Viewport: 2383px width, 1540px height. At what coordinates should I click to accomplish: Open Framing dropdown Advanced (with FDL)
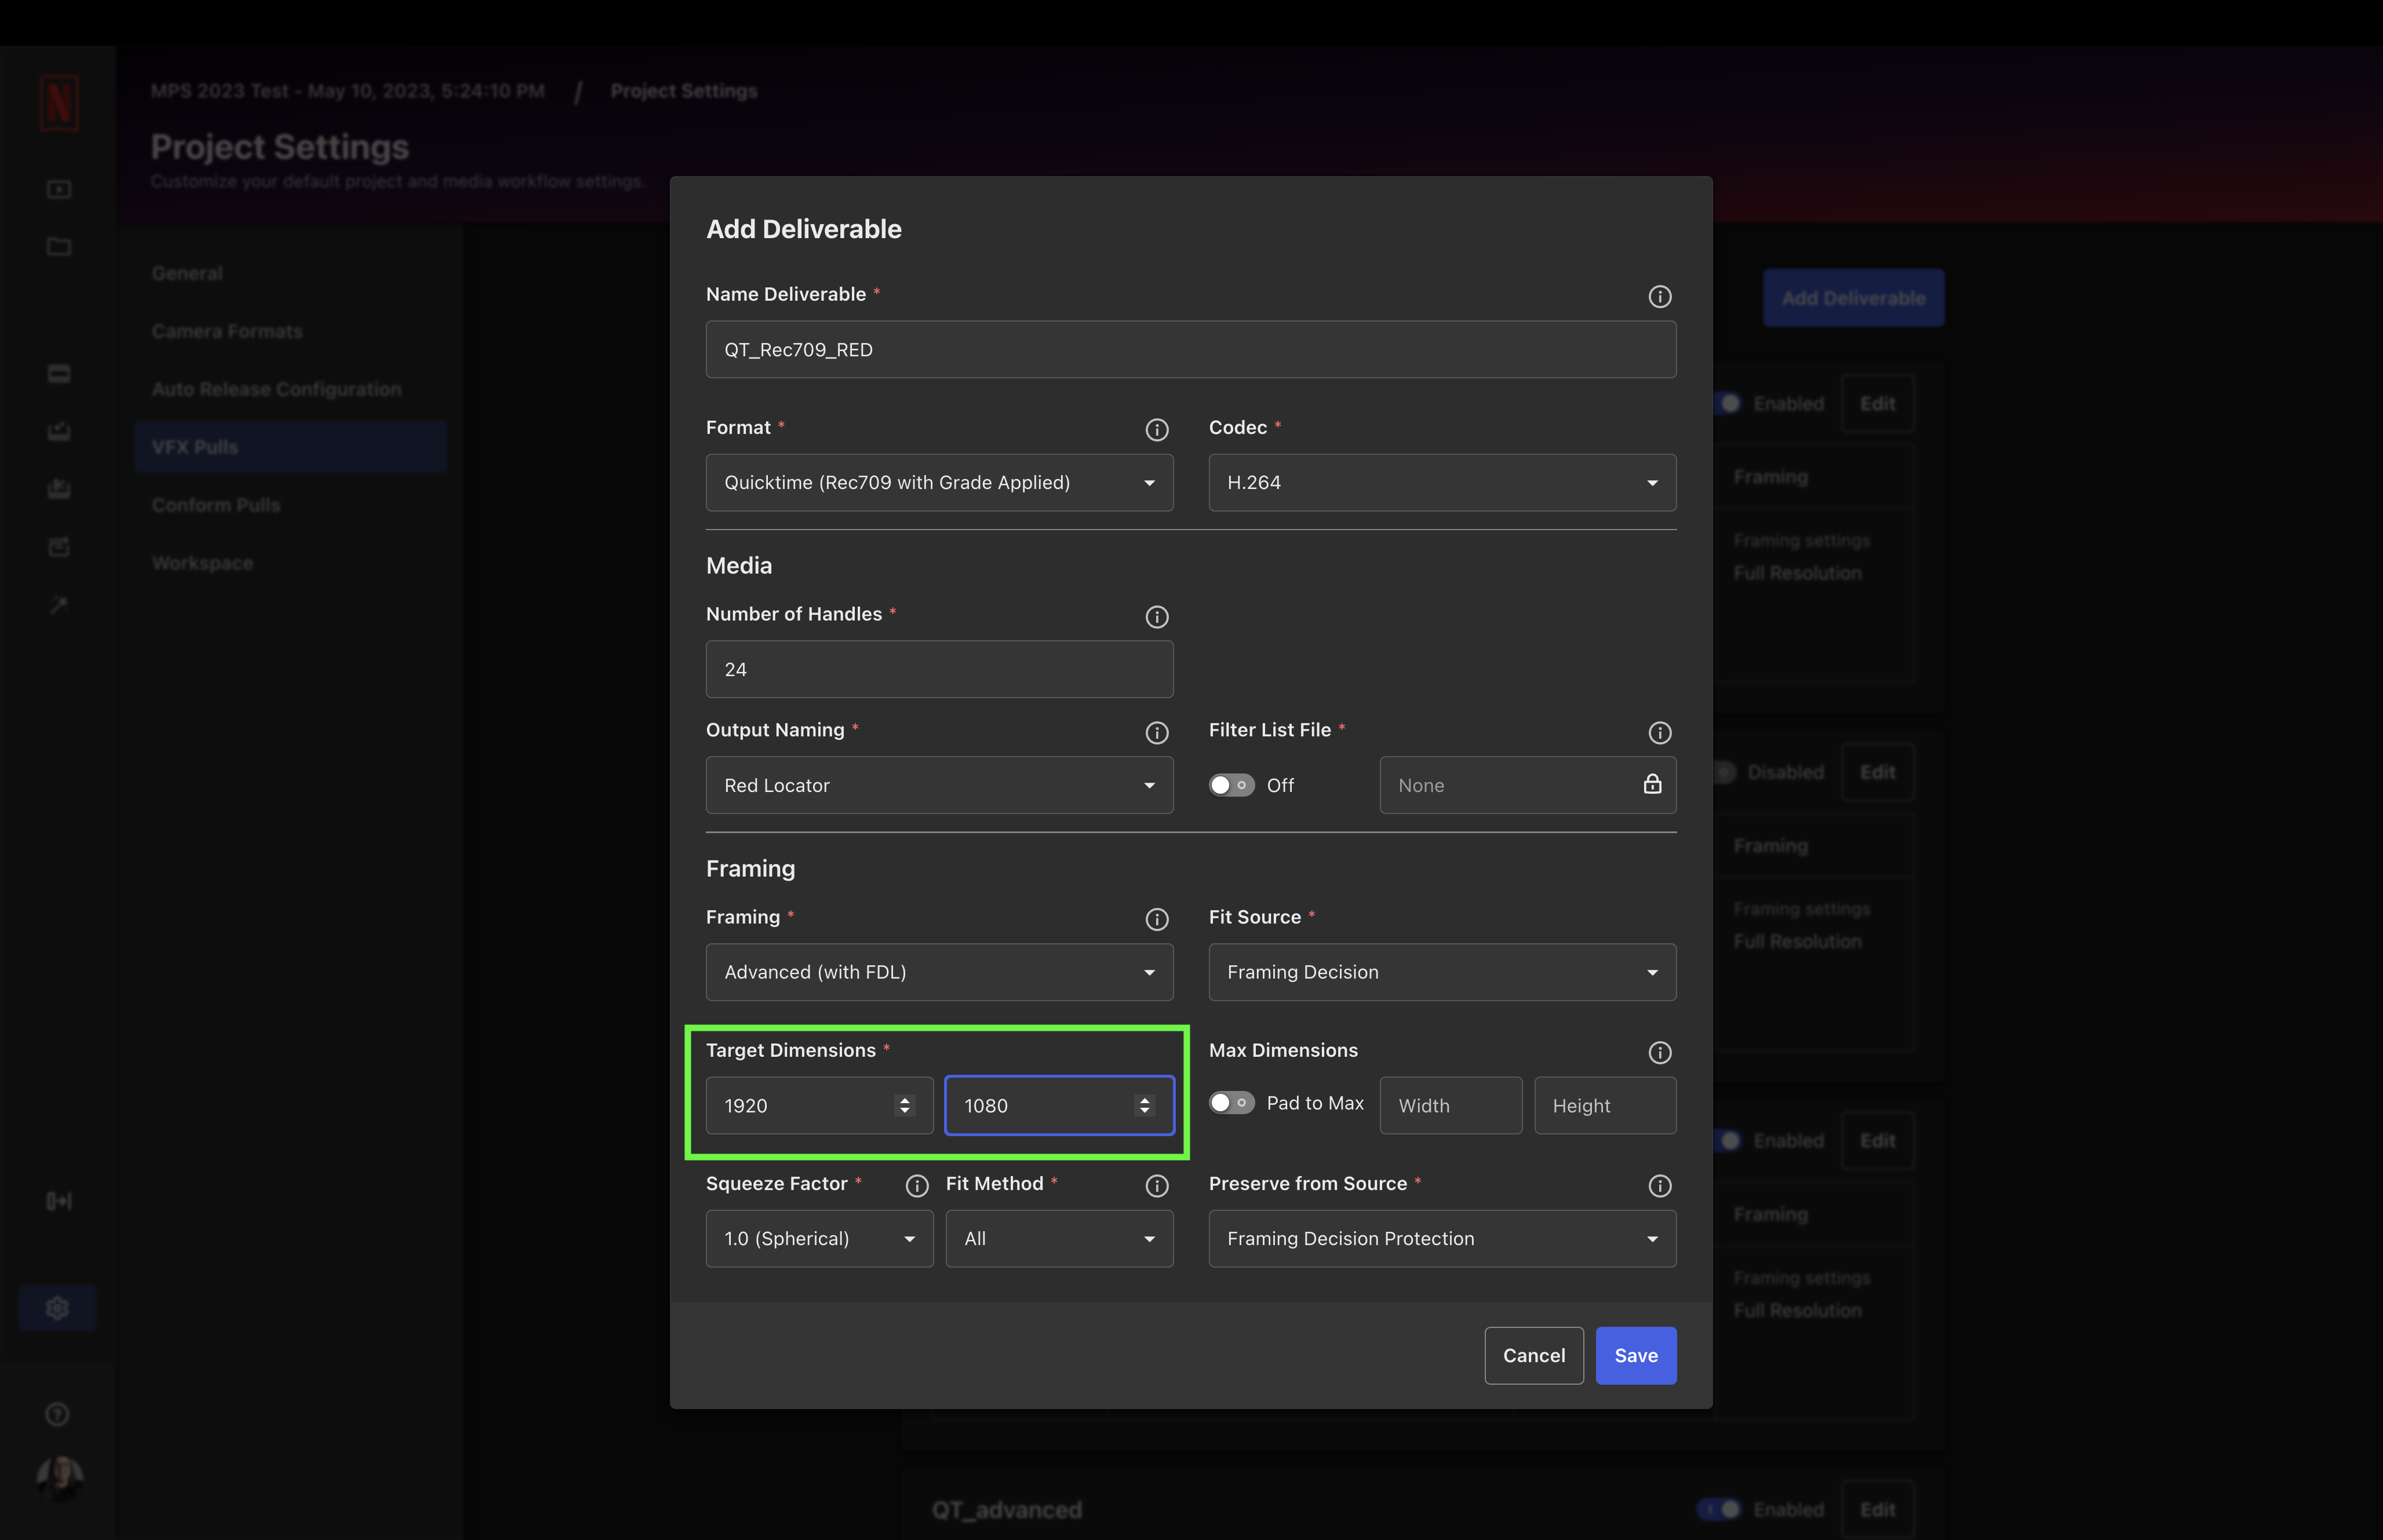tap(939, 972)
